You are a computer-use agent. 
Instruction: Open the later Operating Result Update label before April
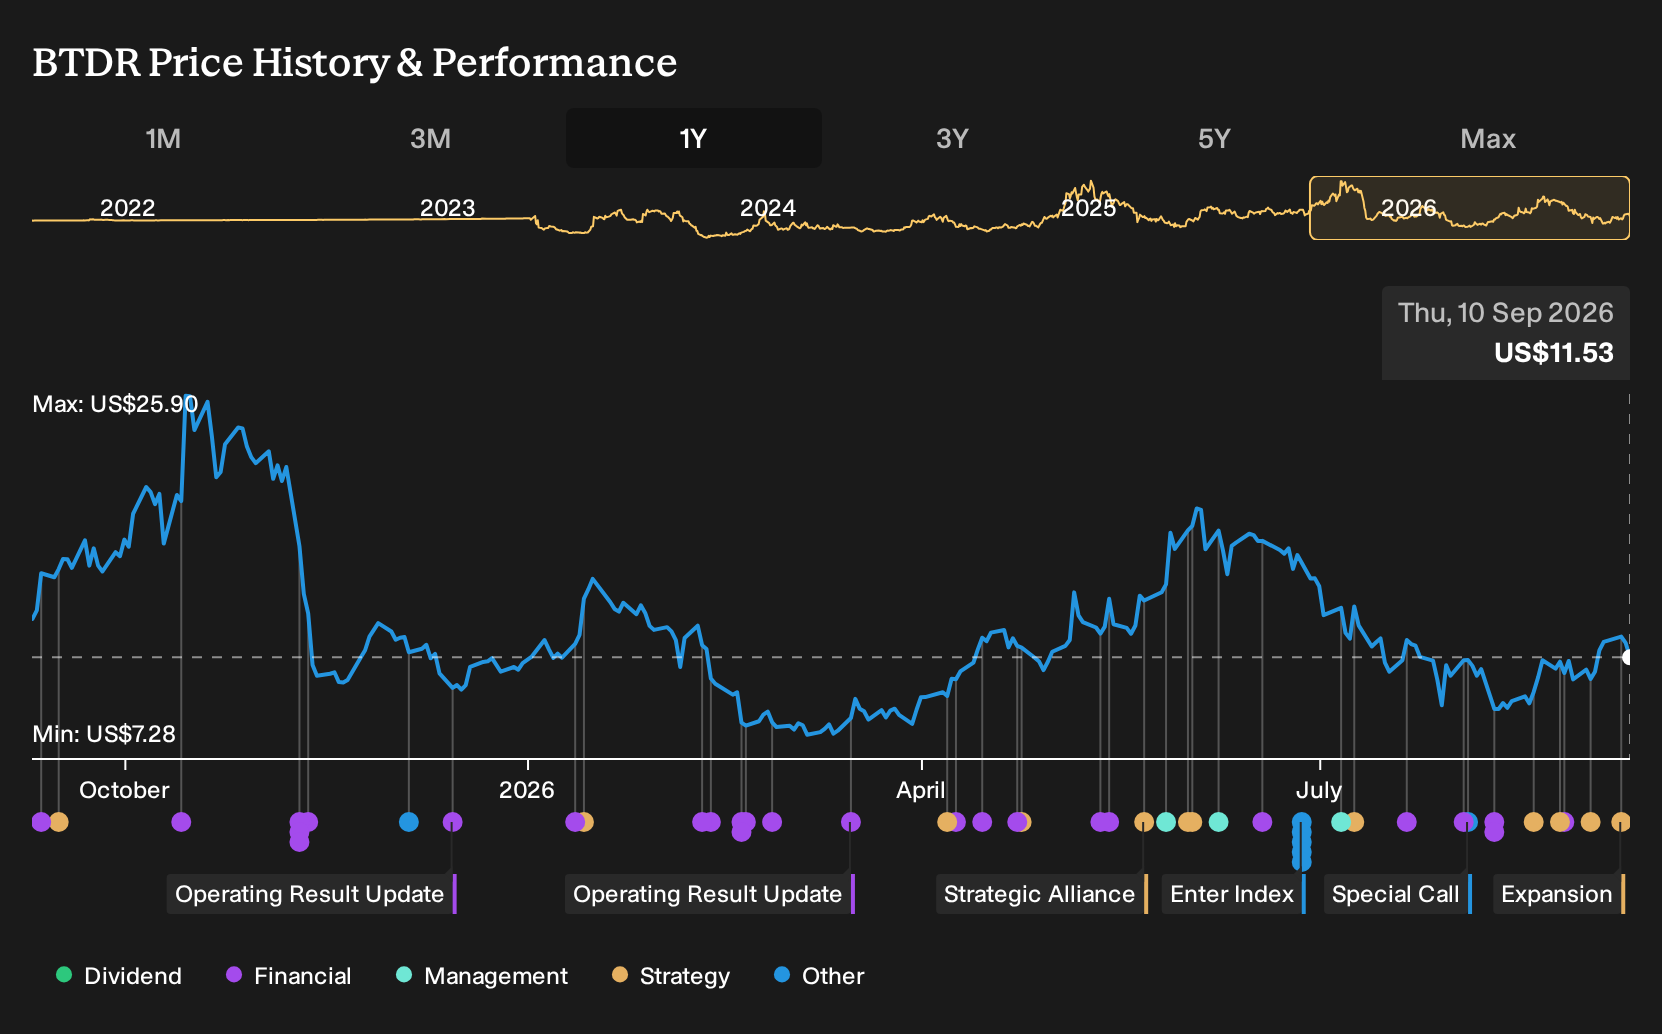tap(710, 894)
